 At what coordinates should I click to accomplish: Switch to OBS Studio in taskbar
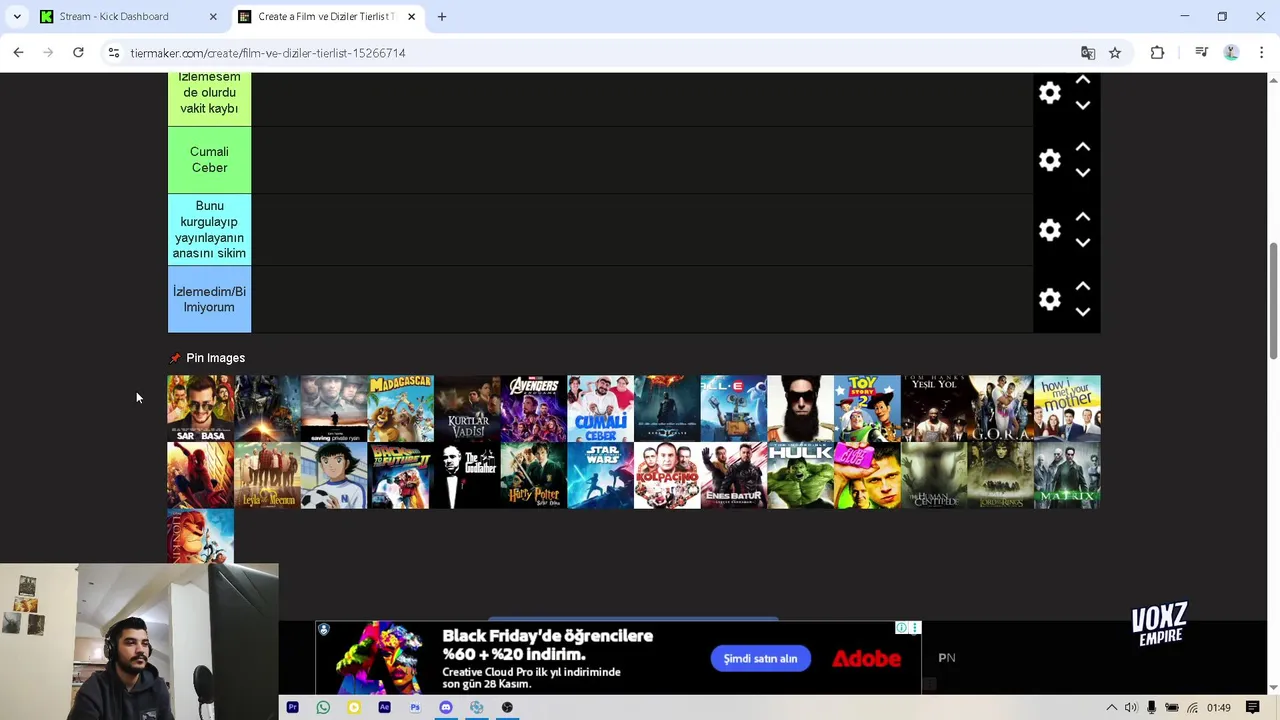pos(507,707)
